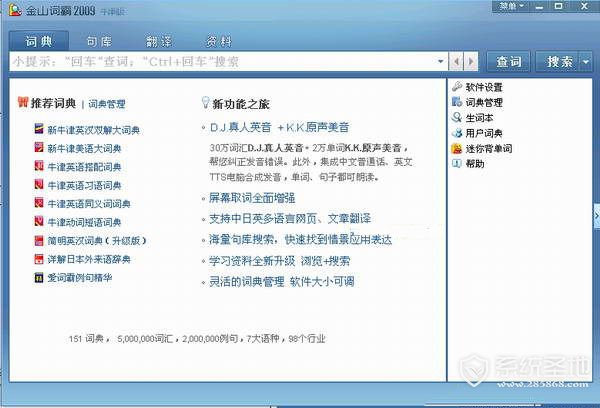This screenshot has width=600, height=408.
Task: Open 迷你背单词 in the side panel
Action: click(489, 149)
